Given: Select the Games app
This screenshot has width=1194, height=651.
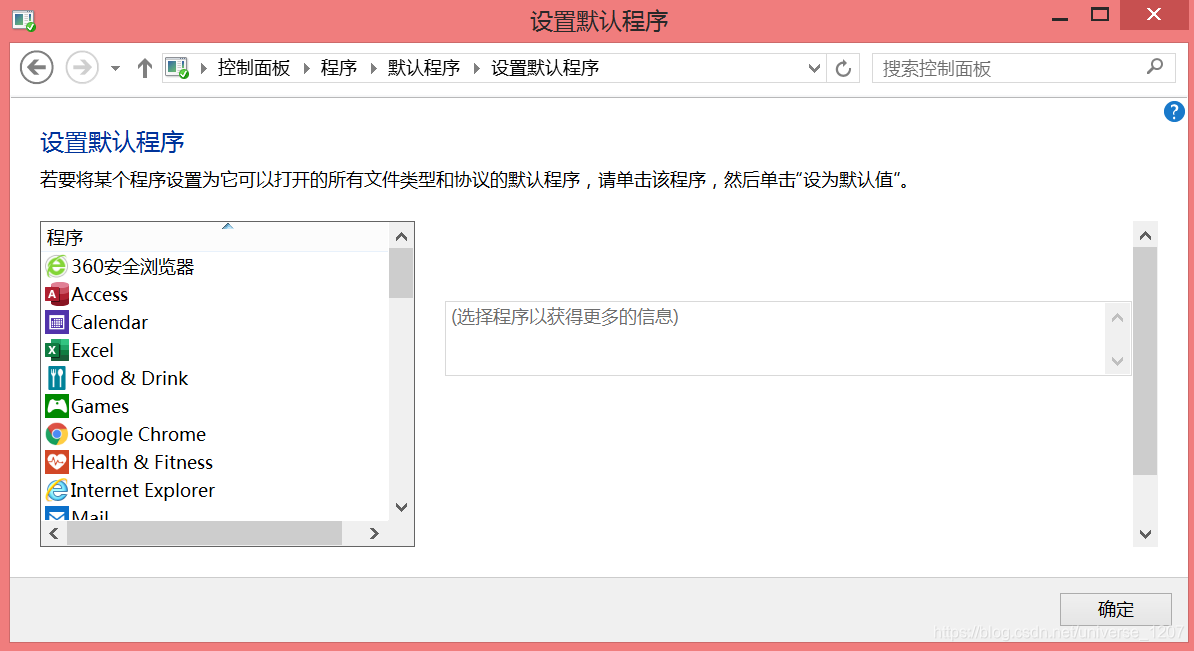Looking at the screenshot, I should (x=99, y=406).
